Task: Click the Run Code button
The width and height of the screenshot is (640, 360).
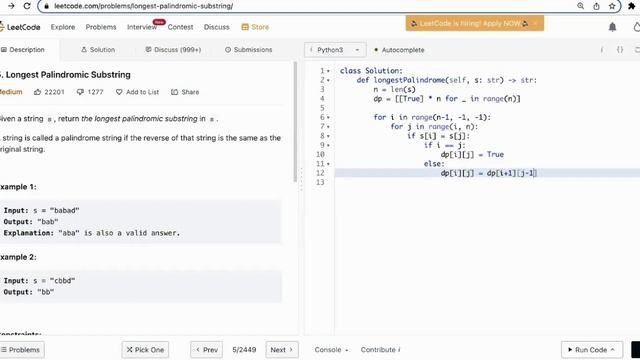Action: pos(592,350)
